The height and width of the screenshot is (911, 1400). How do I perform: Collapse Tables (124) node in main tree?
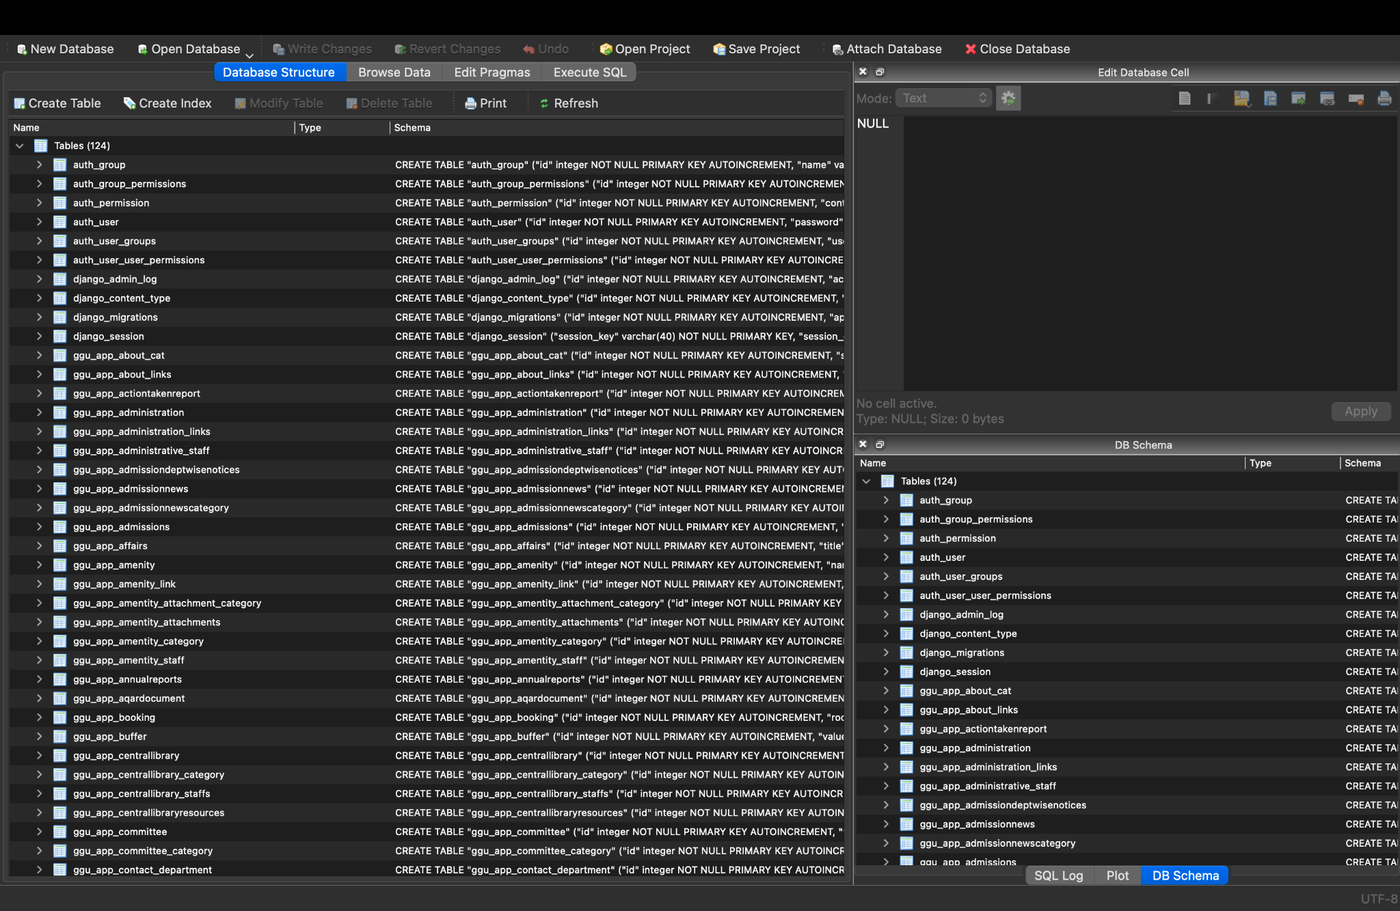click(x=19, y=146)
